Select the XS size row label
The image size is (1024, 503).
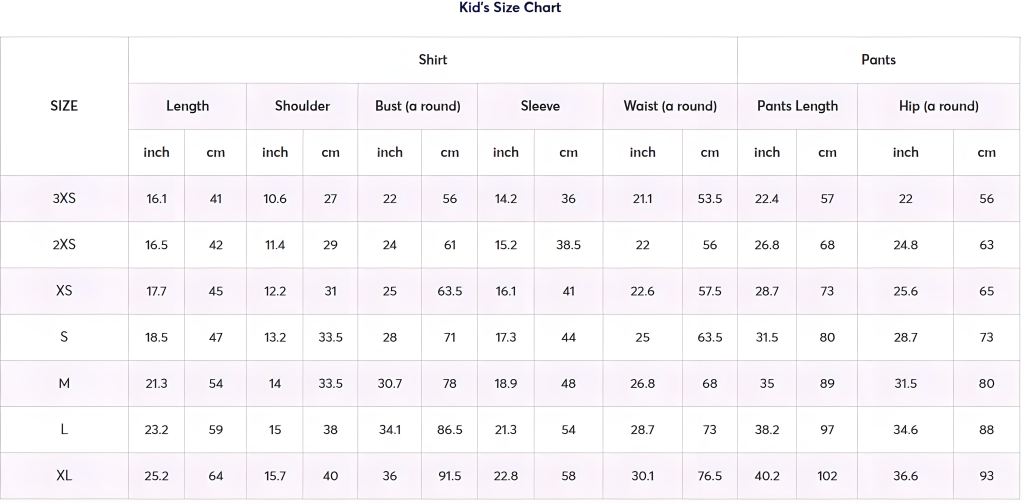pos(64,291)
